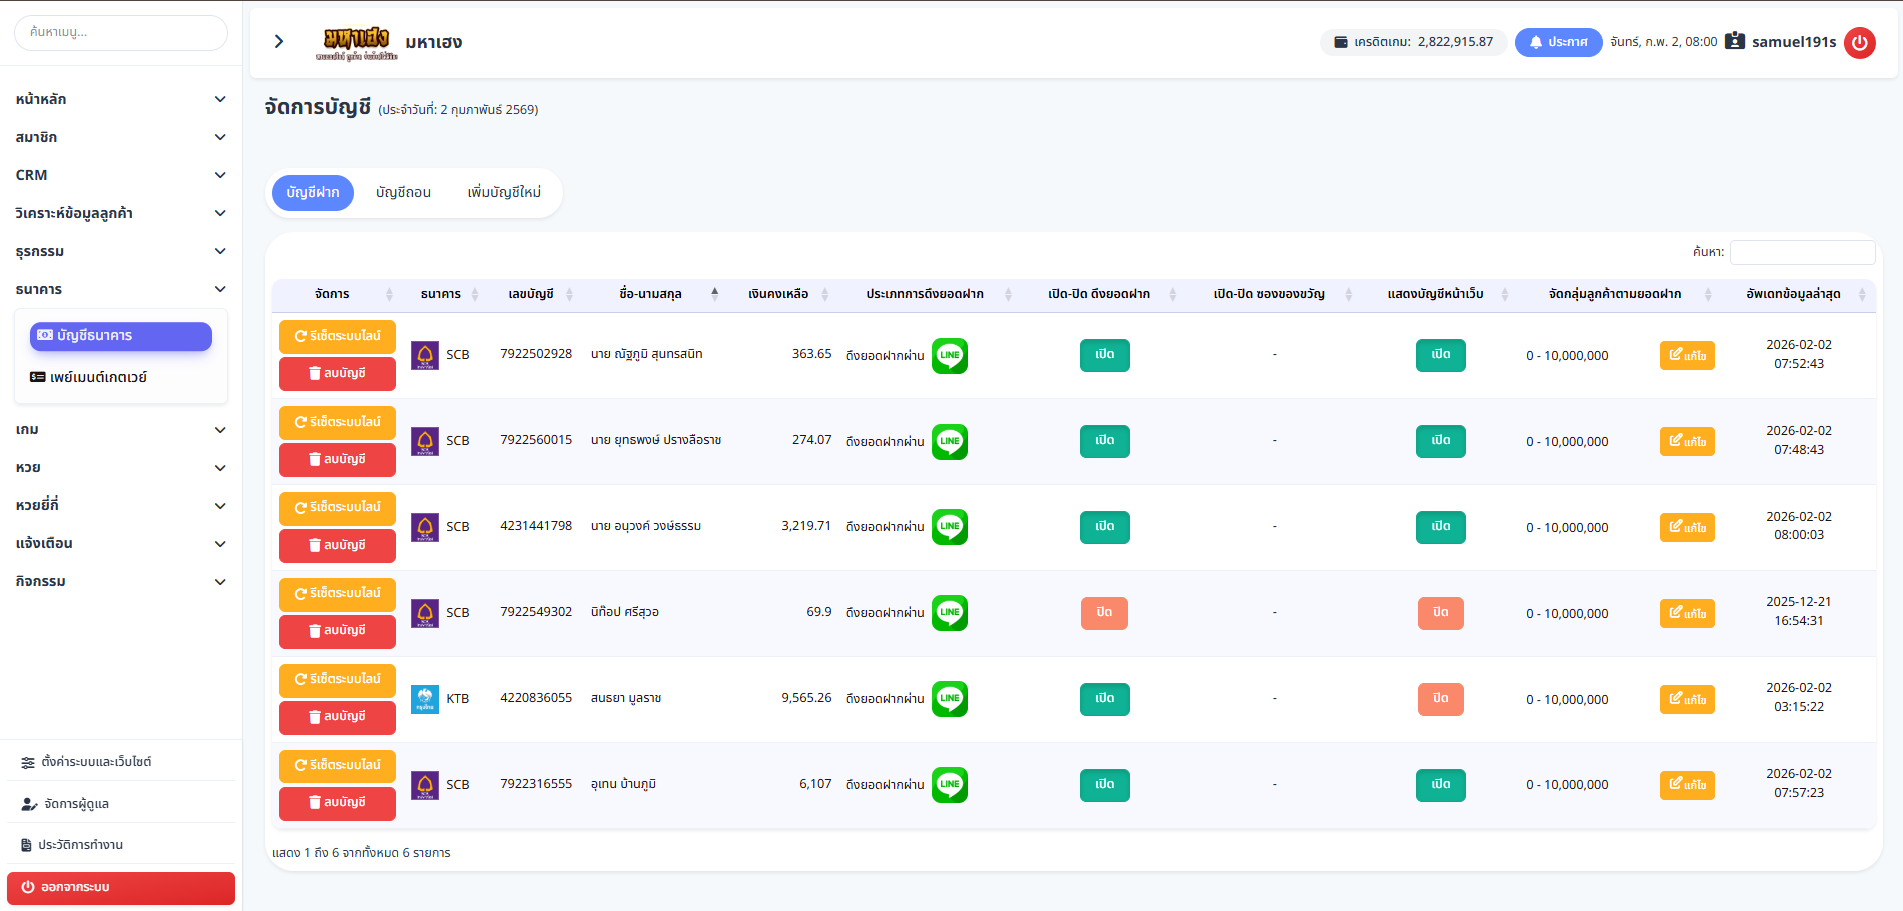Expand the sidebar using the top arrow icon
The height and width of the screenshot is (911, 1903).
[x=279, y=41]
